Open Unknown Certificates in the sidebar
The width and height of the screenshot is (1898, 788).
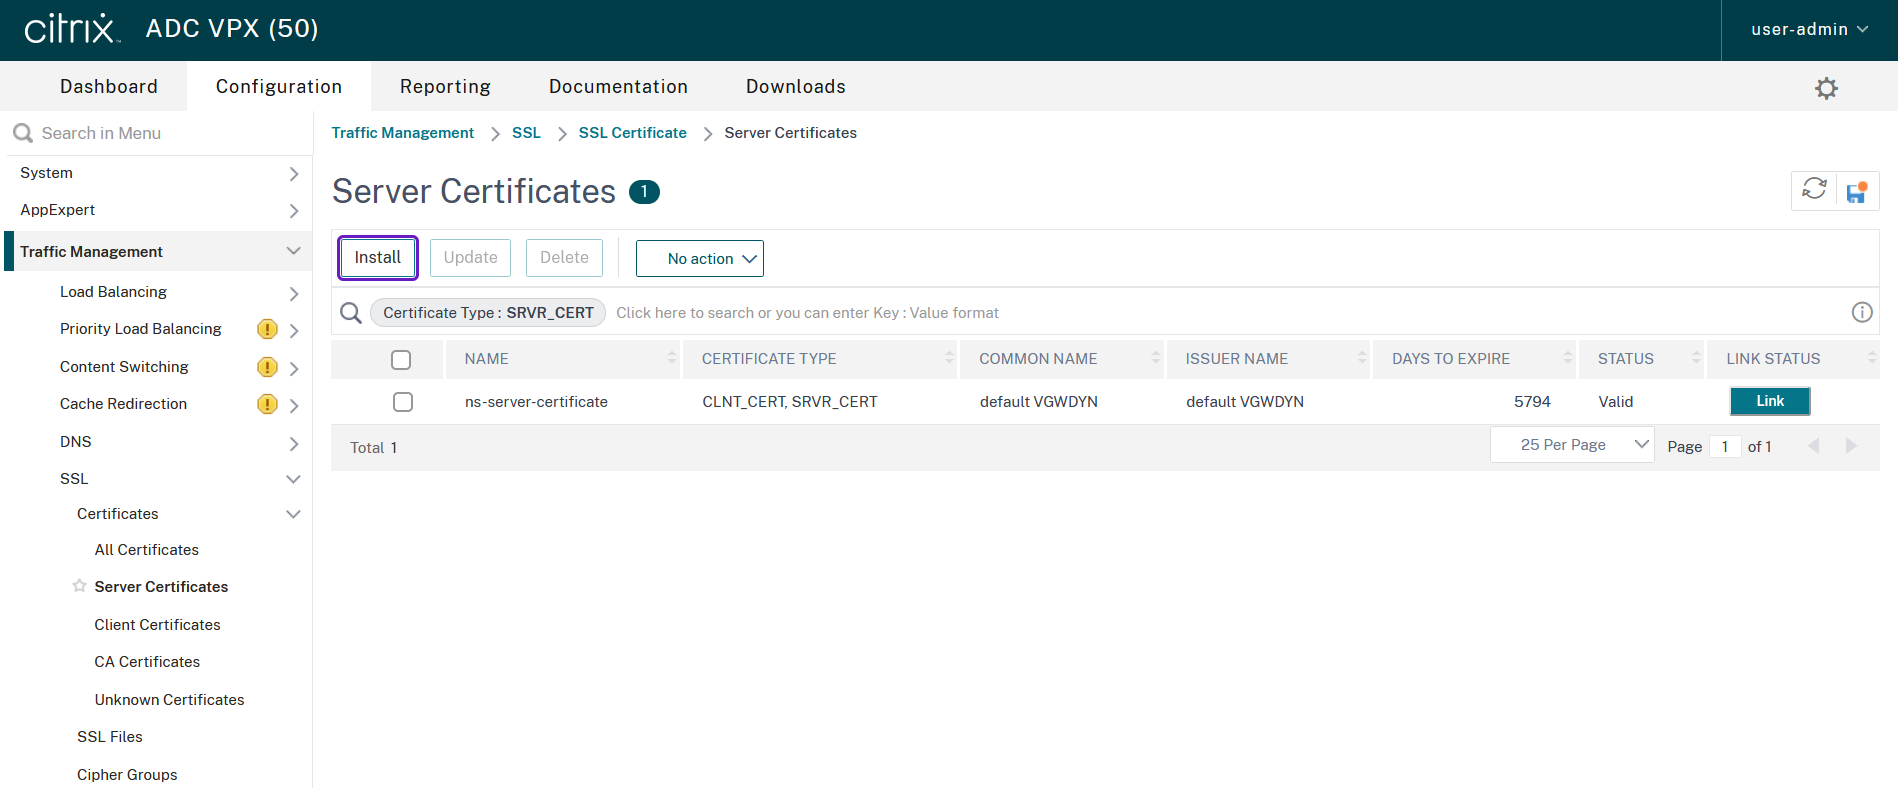tap(170, 700)
